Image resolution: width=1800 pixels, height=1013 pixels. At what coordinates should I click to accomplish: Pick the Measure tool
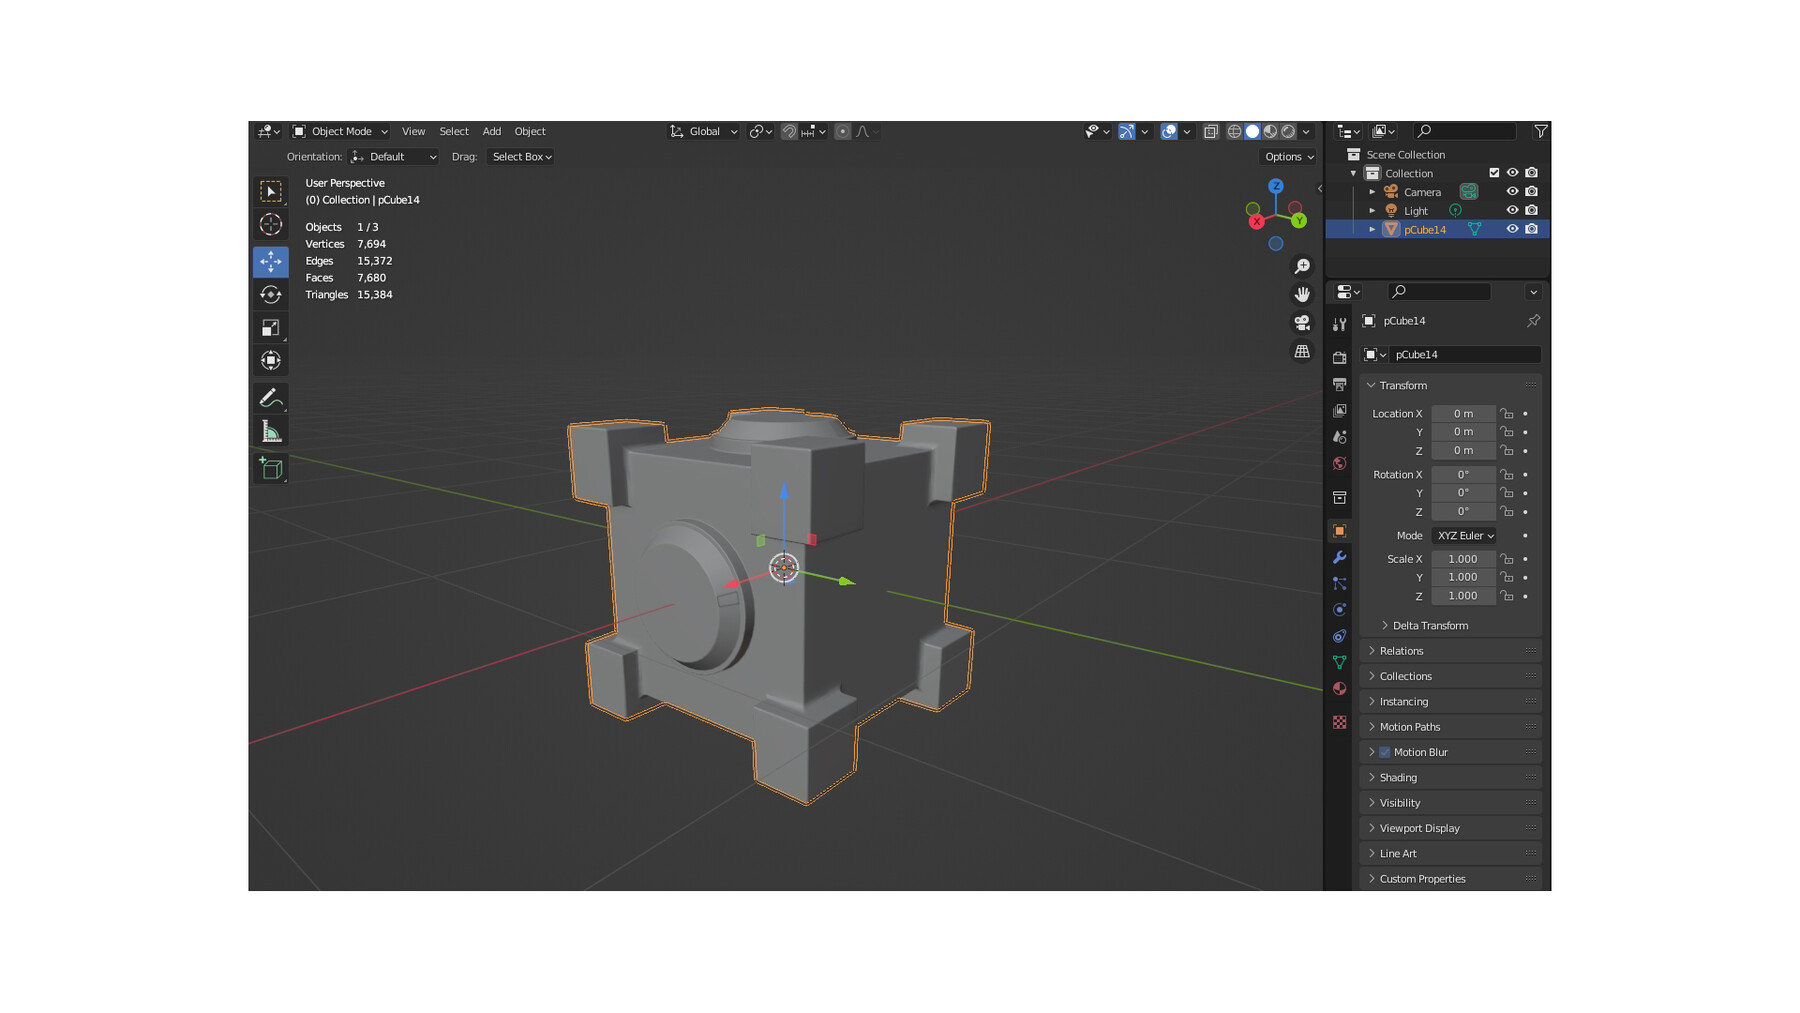click(270, 432)
